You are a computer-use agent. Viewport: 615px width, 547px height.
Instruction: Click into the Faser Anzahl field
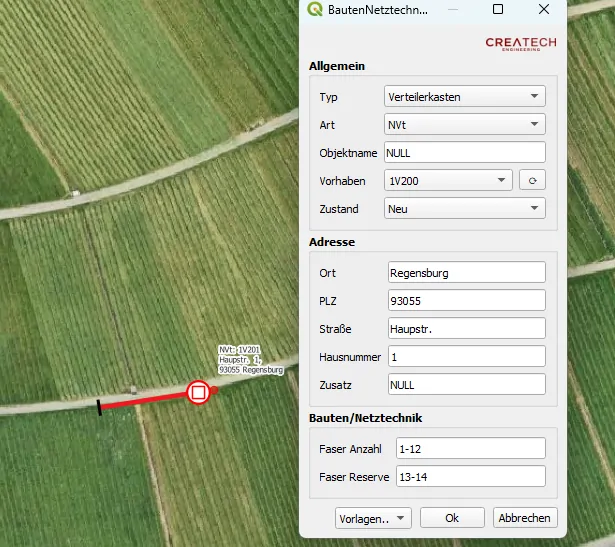click(x=470, y=448)
